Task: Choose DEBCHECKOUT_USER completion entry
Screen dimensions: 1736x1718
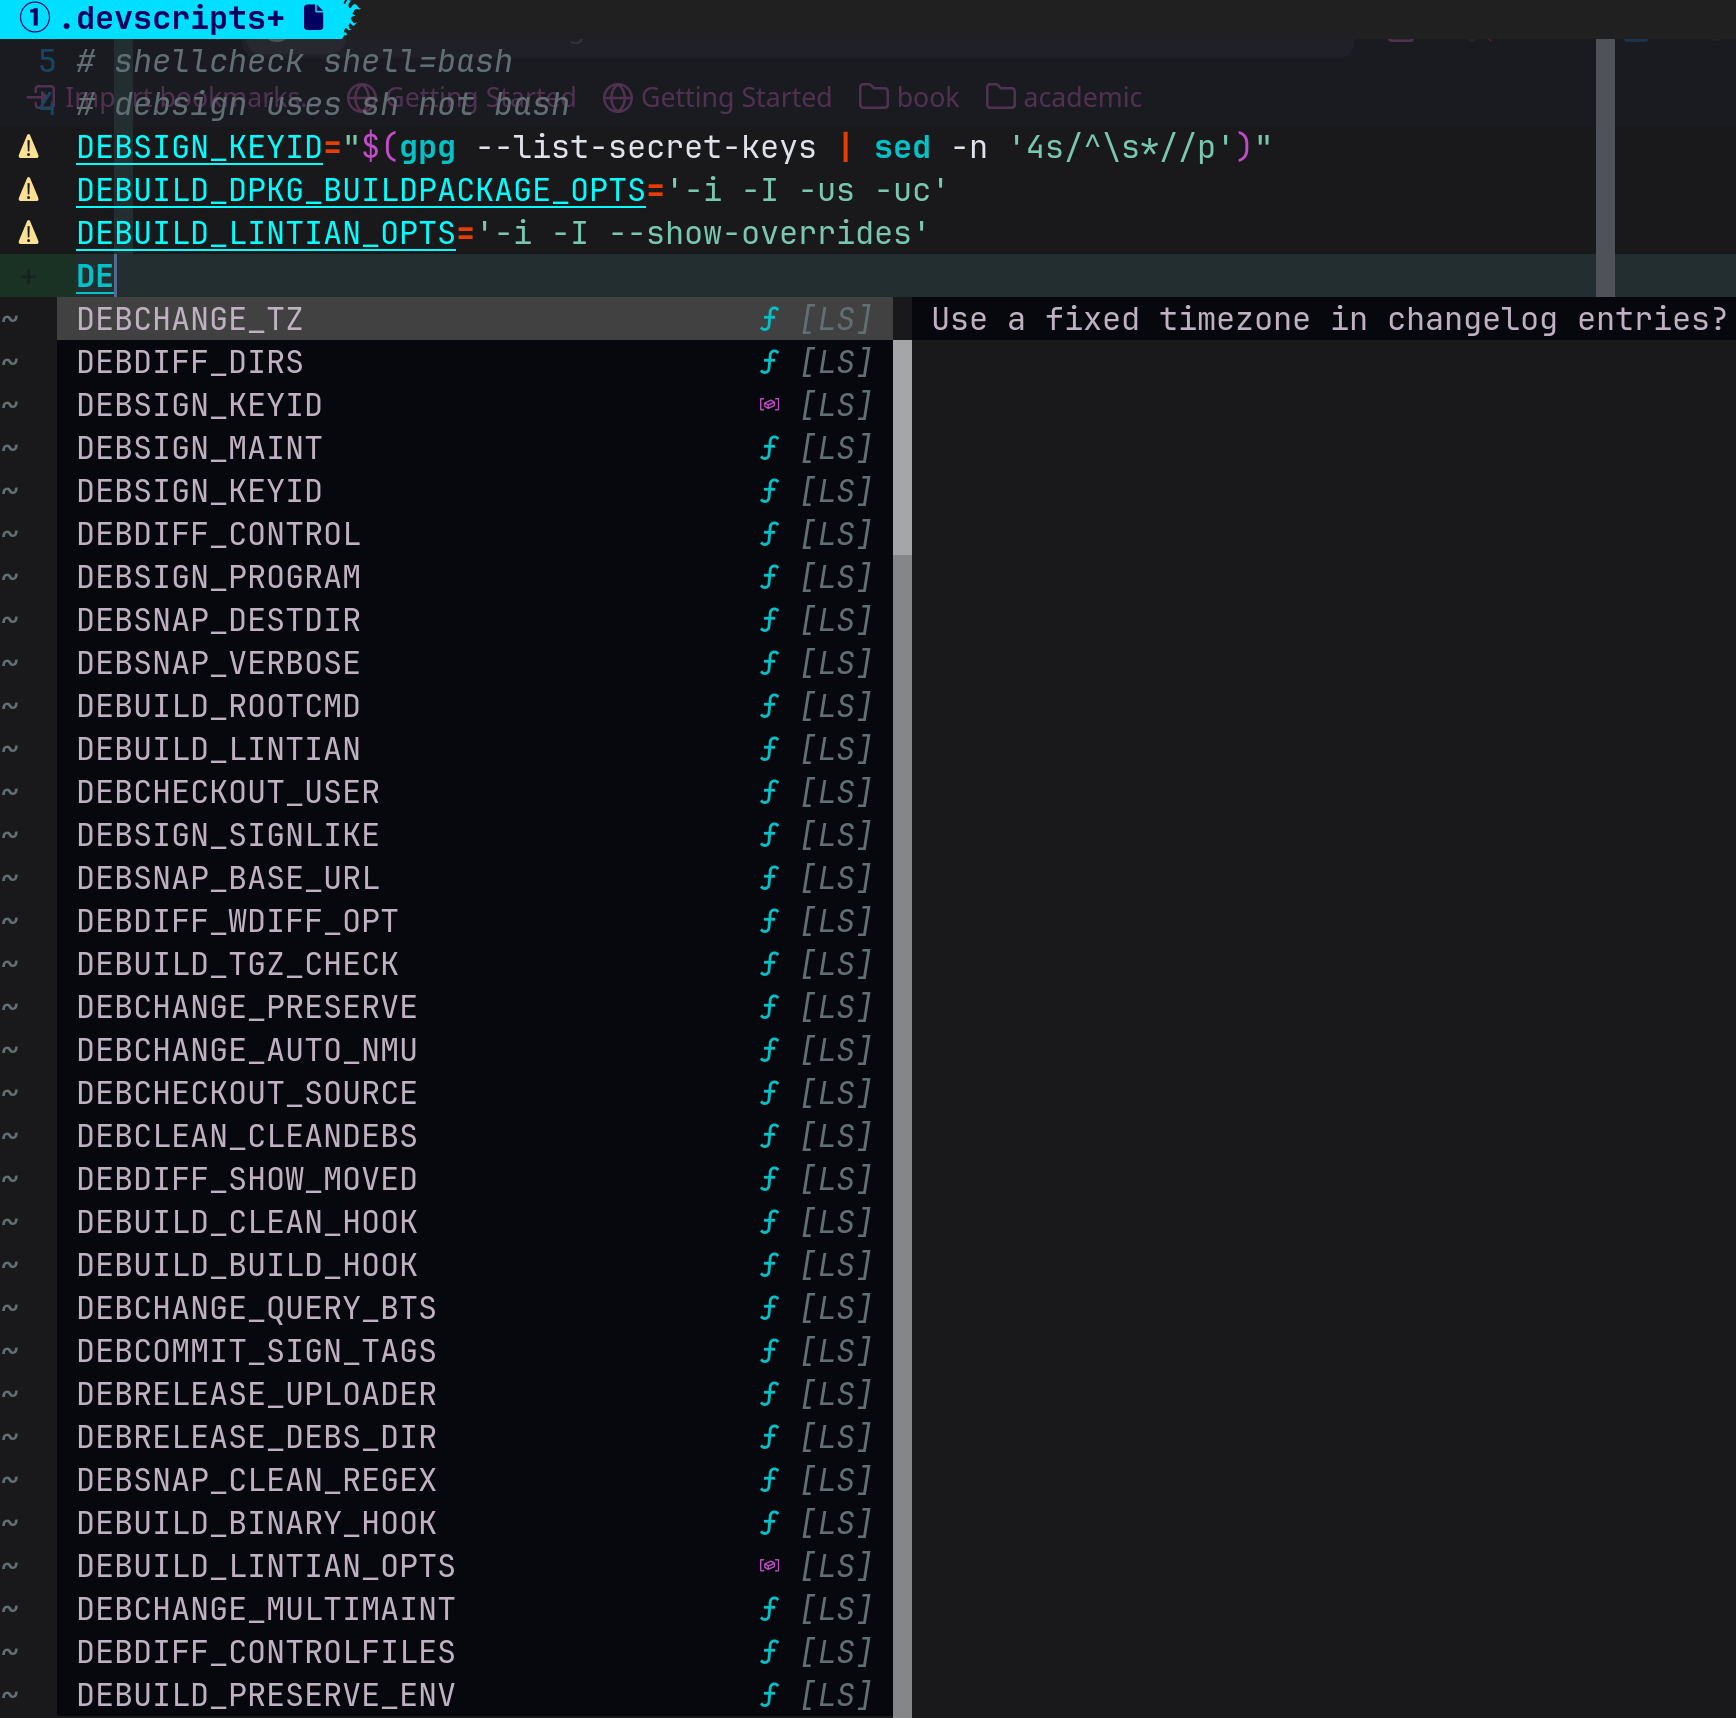Action: click(x=475, y=792)
